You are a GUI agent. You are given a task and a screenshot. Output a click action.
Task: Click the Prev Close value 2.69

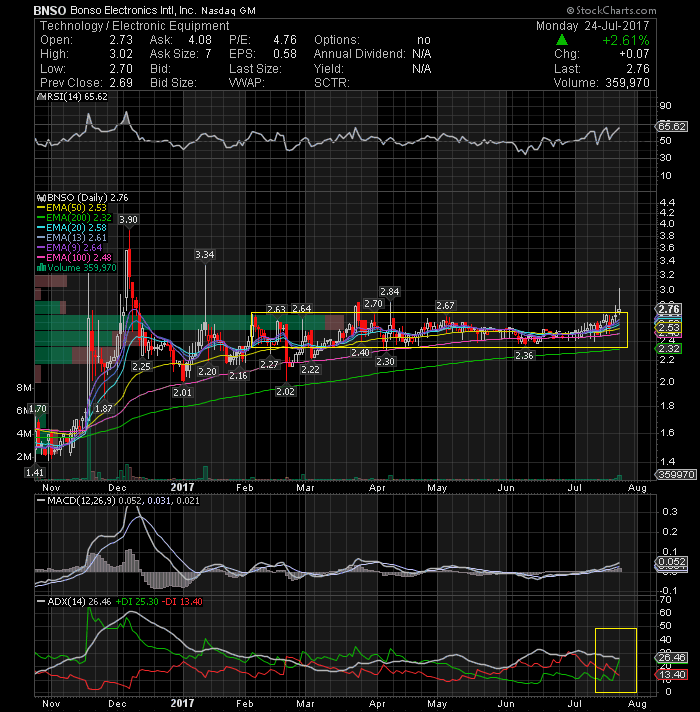[121, 83]
